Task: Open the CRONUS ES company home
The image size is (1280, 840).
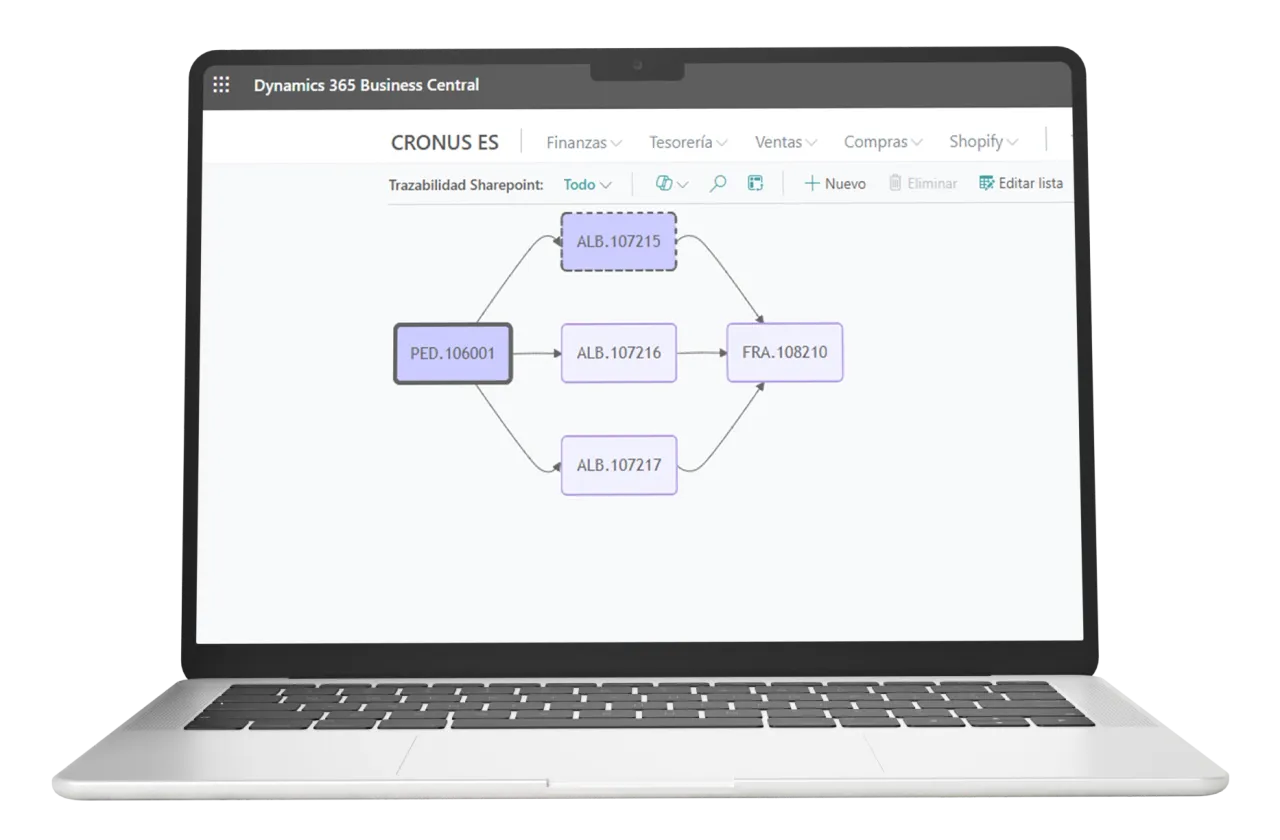Action: tap(445, 142)
